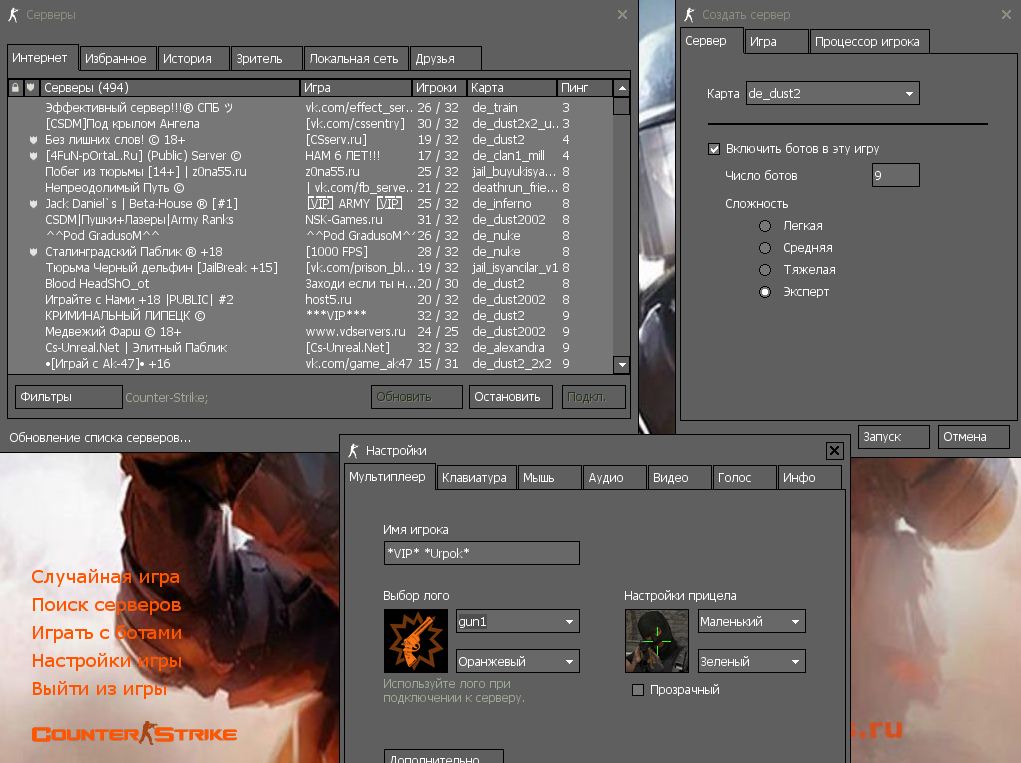Click 'Выйти из игры' to quit
This screenshot has height=763, width=1021.
[x=99, y=689]
